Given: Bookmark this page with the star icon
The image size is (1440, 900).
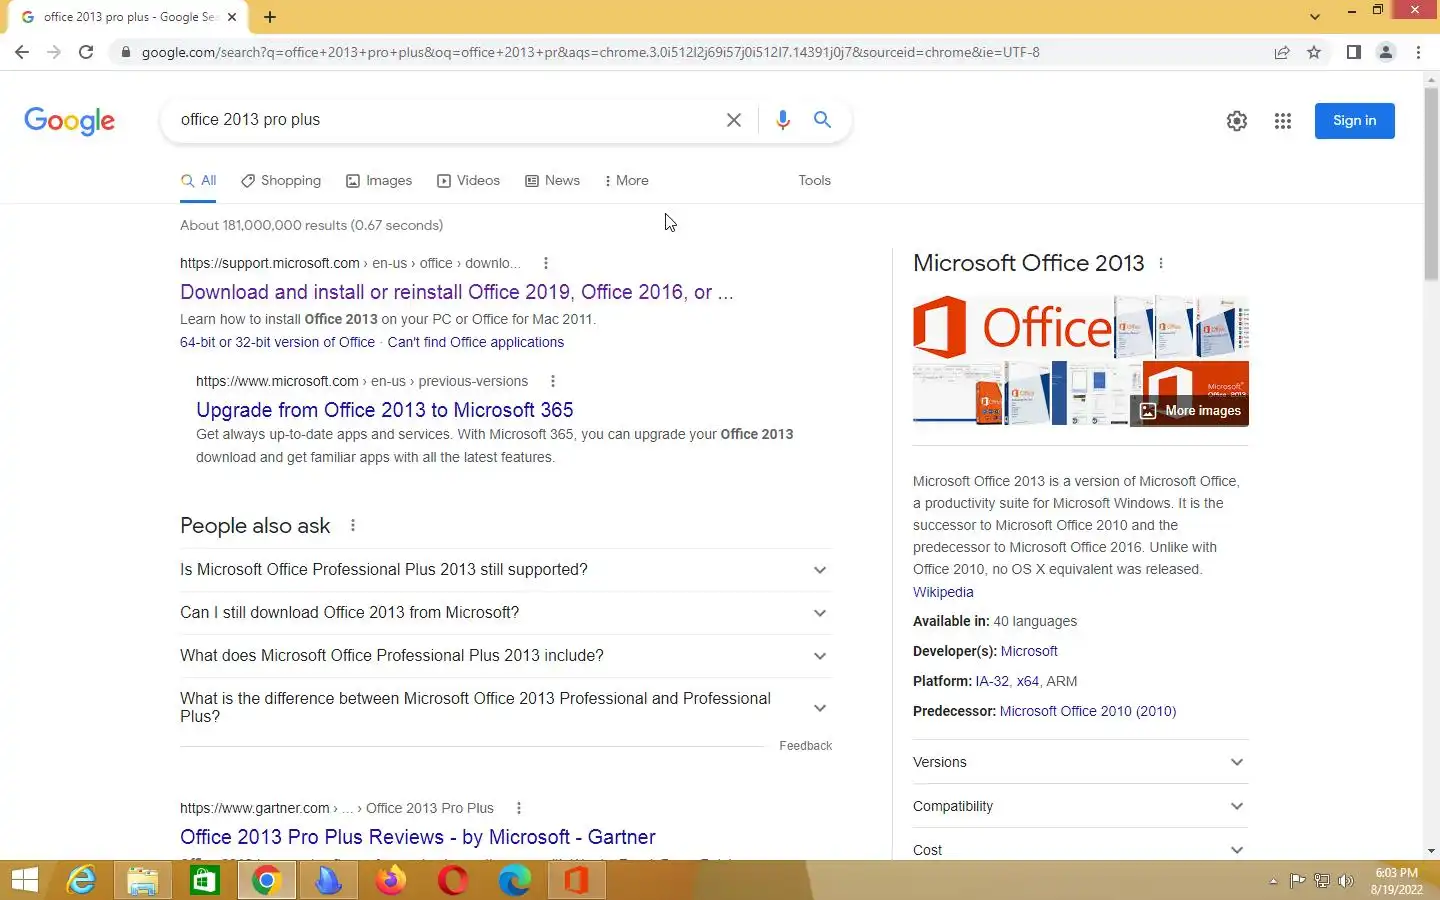Looking at the screenshot, I should click(x=1314, y=52).
